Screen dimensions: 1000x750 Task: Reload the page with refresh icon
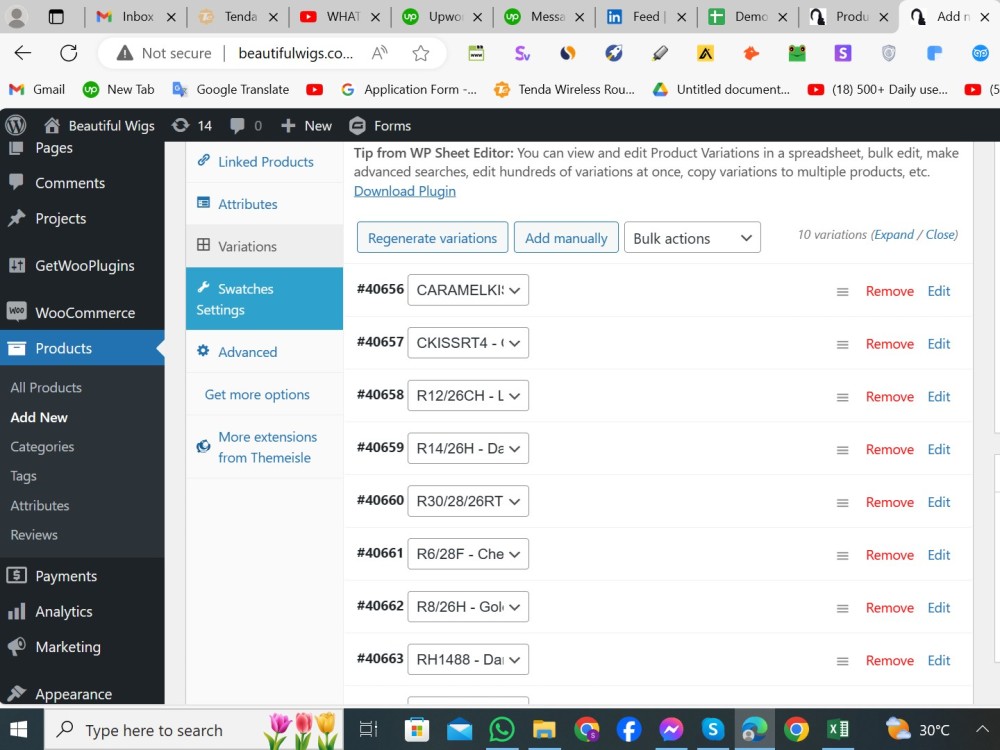click(x=69, y=53)
